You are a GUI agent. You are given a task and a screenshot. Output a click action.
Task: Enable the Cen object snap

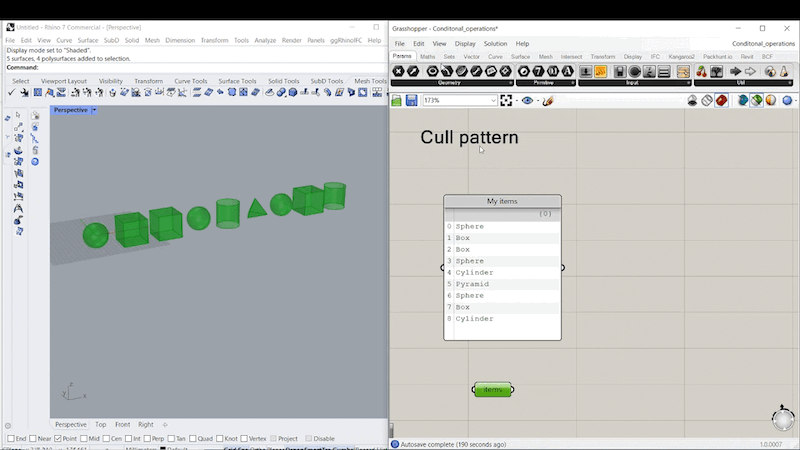[106, 439]
